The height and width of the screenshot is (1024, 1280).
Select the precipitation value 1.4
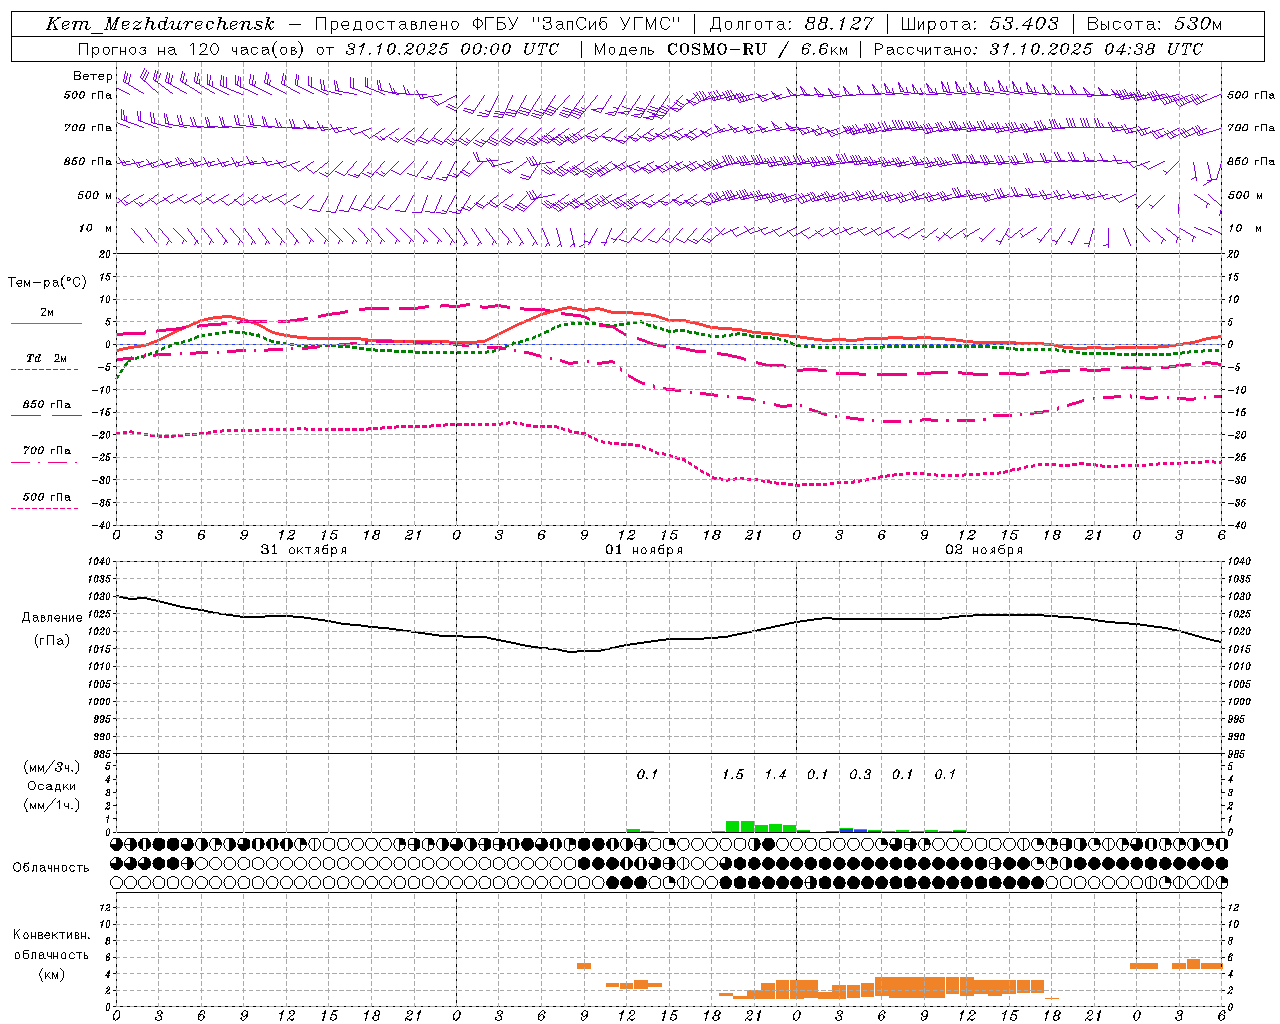click(x=775, y=774)
